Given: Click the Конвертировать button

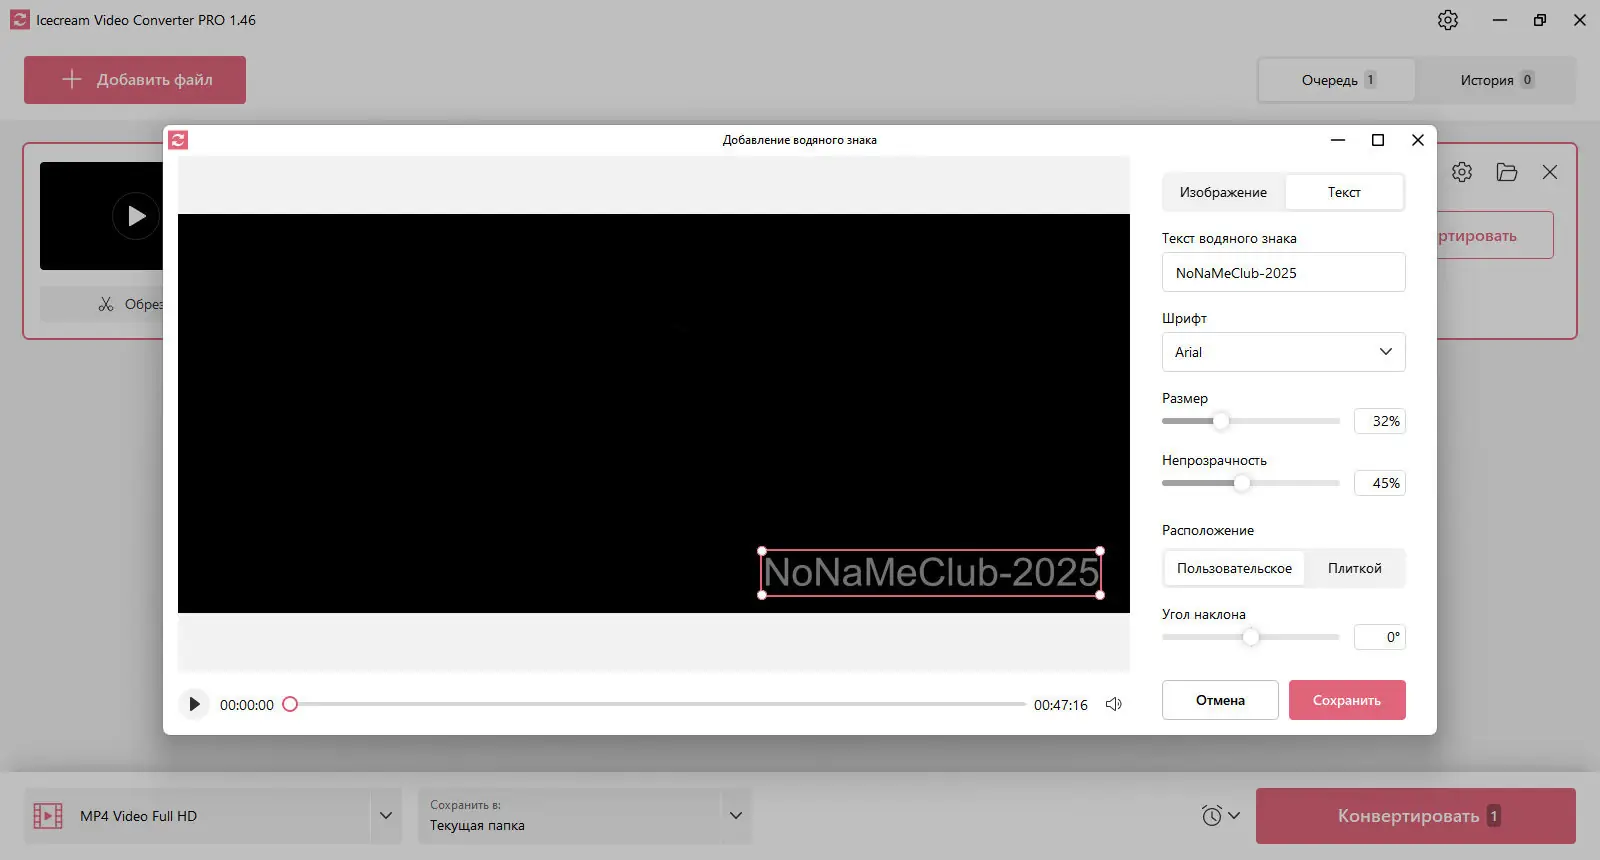Looking at the screenshot, I should [1416, 816].
